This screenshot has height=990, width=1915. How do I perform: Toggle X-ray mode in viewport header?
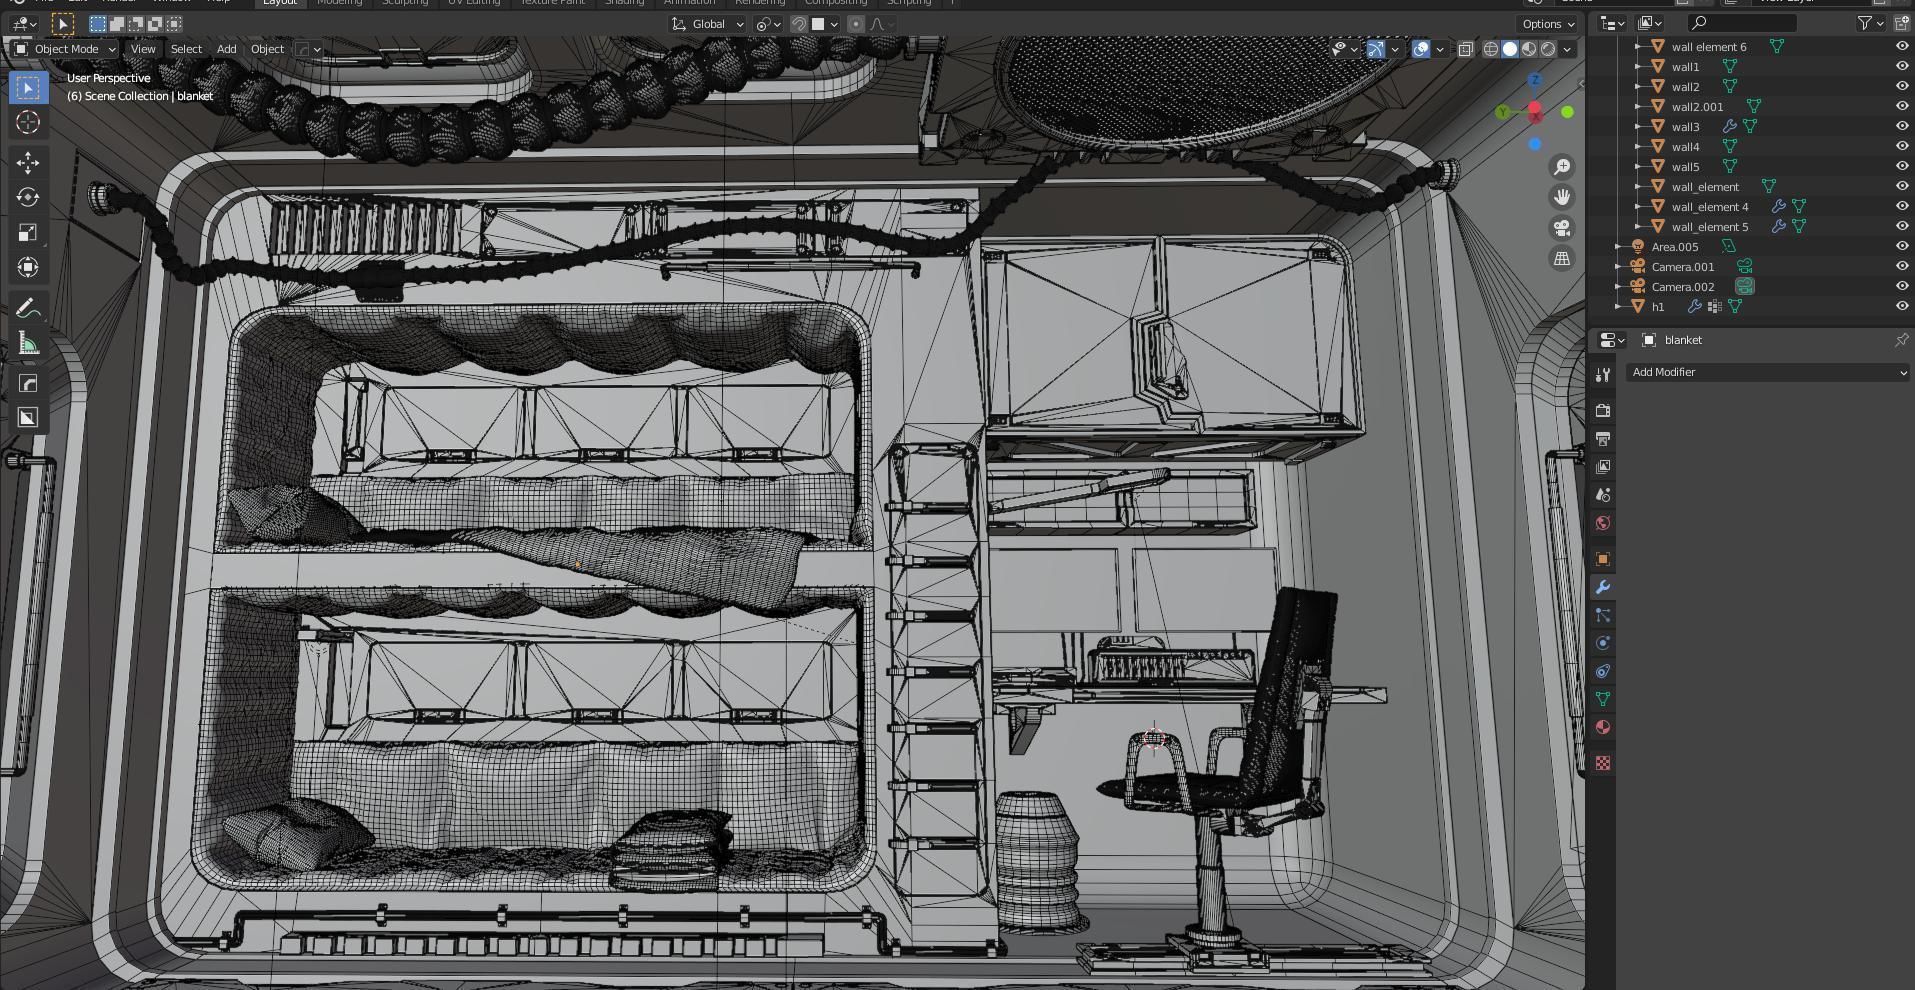[1465, 49]
